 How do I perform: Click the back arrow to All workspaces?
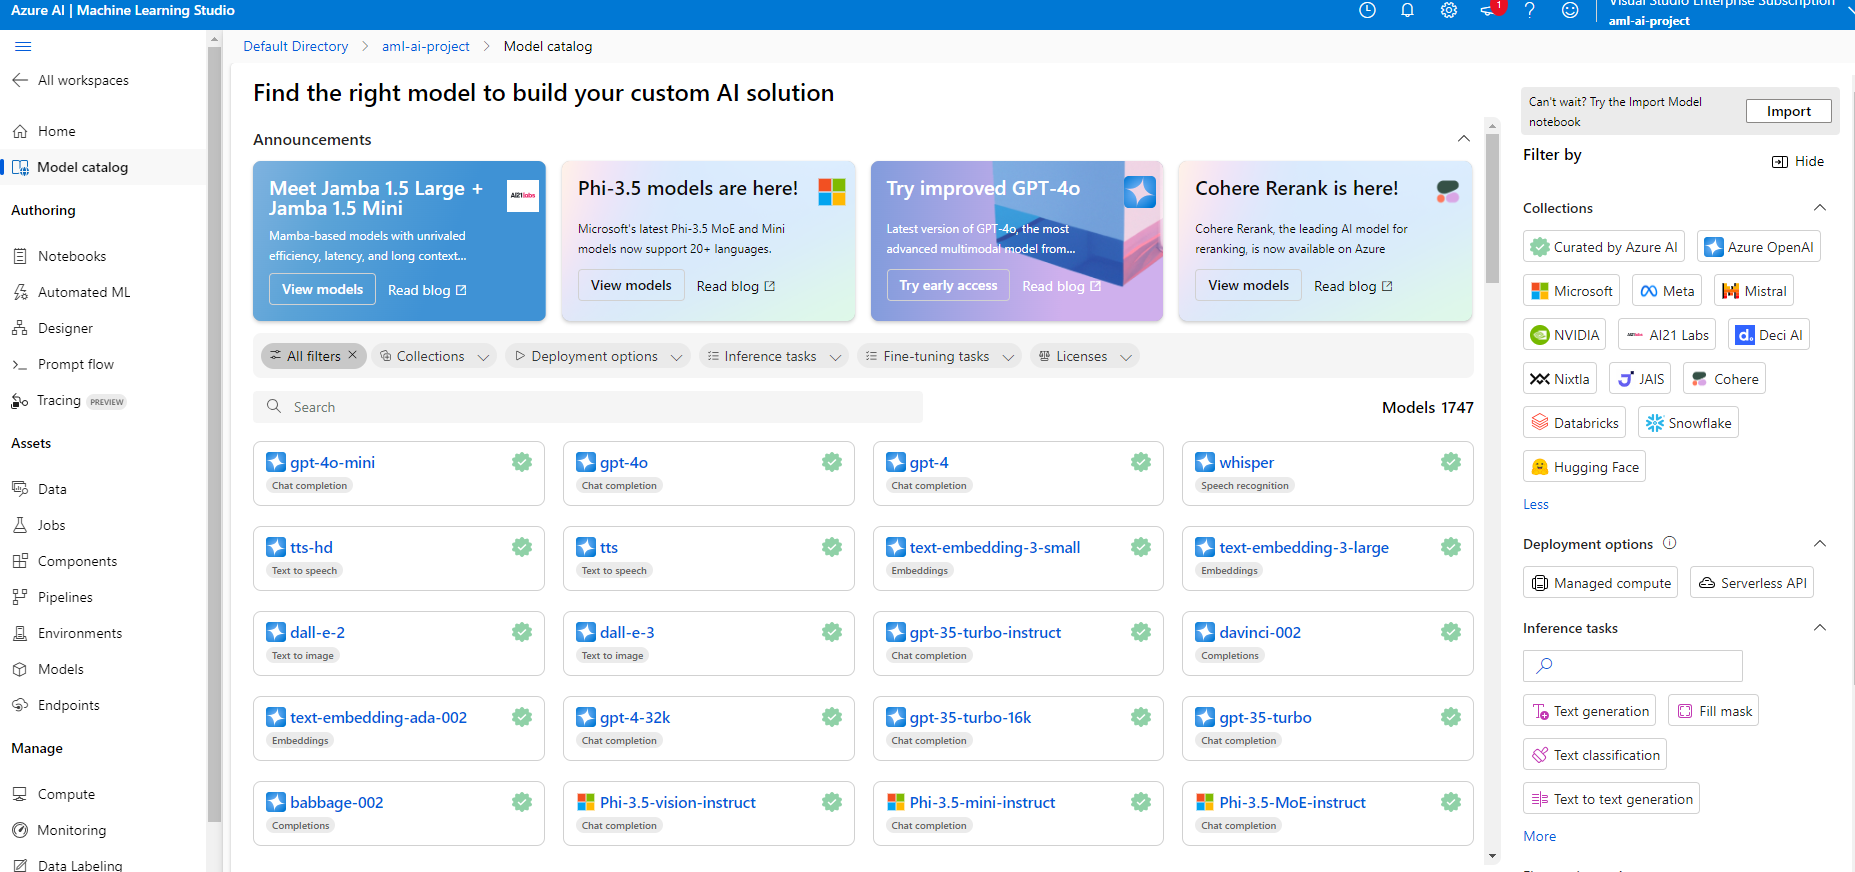pos(20,80)
